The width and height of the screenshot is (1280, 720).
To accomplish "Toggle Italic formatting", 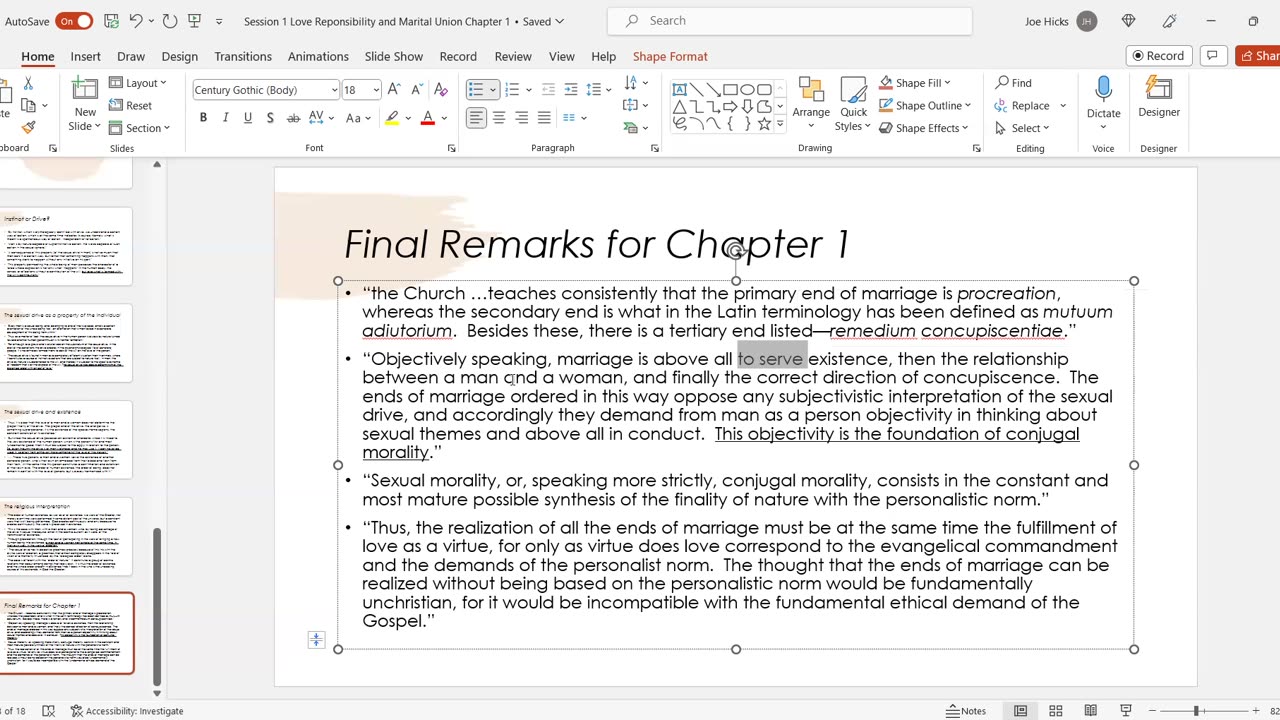I will [x=225, y=118].
